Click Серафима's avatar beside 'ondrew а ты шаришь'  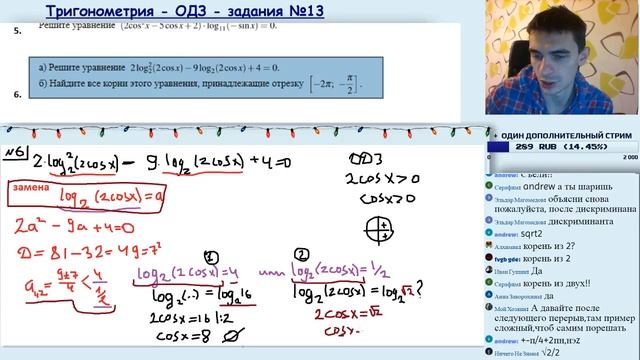point(489,186)
